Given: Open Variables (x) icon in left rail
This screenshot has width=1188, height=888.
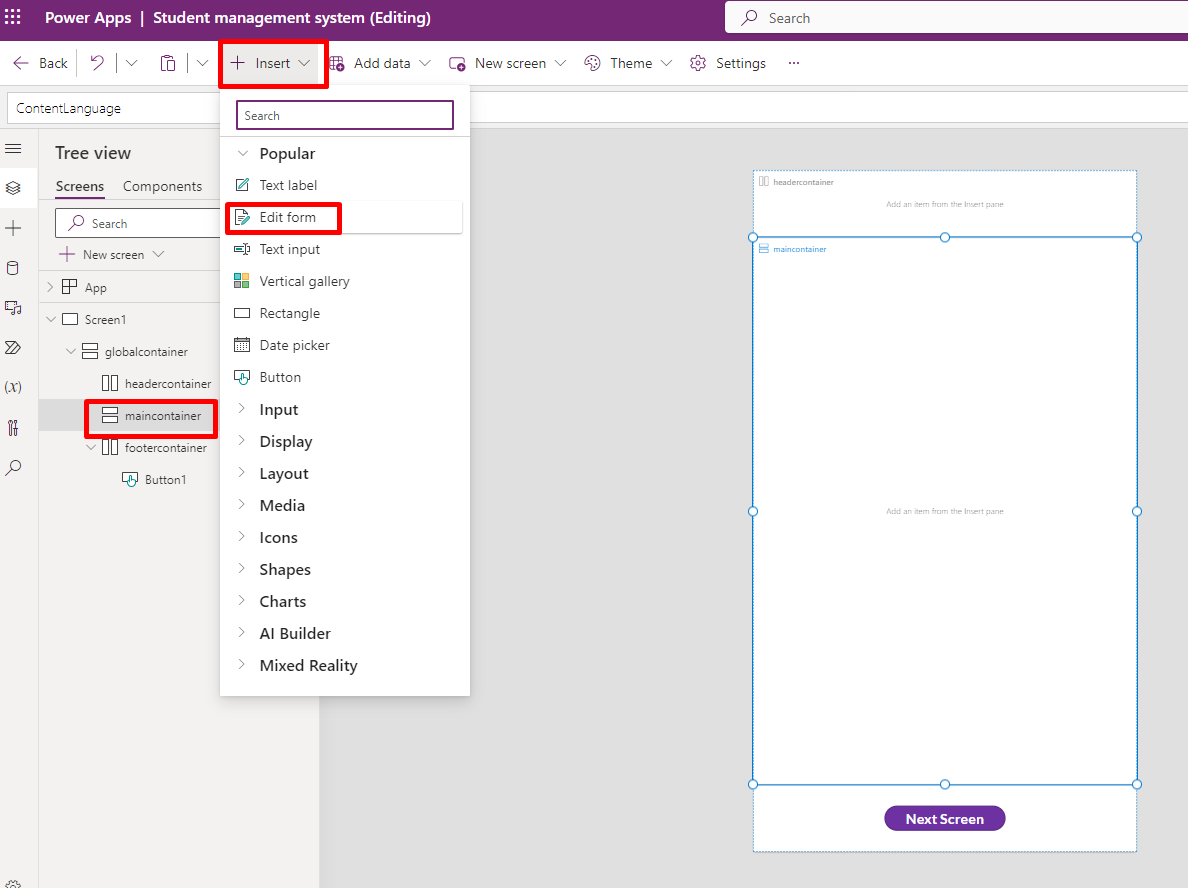Looking at the screenshot, I should [x=14, y=387].
